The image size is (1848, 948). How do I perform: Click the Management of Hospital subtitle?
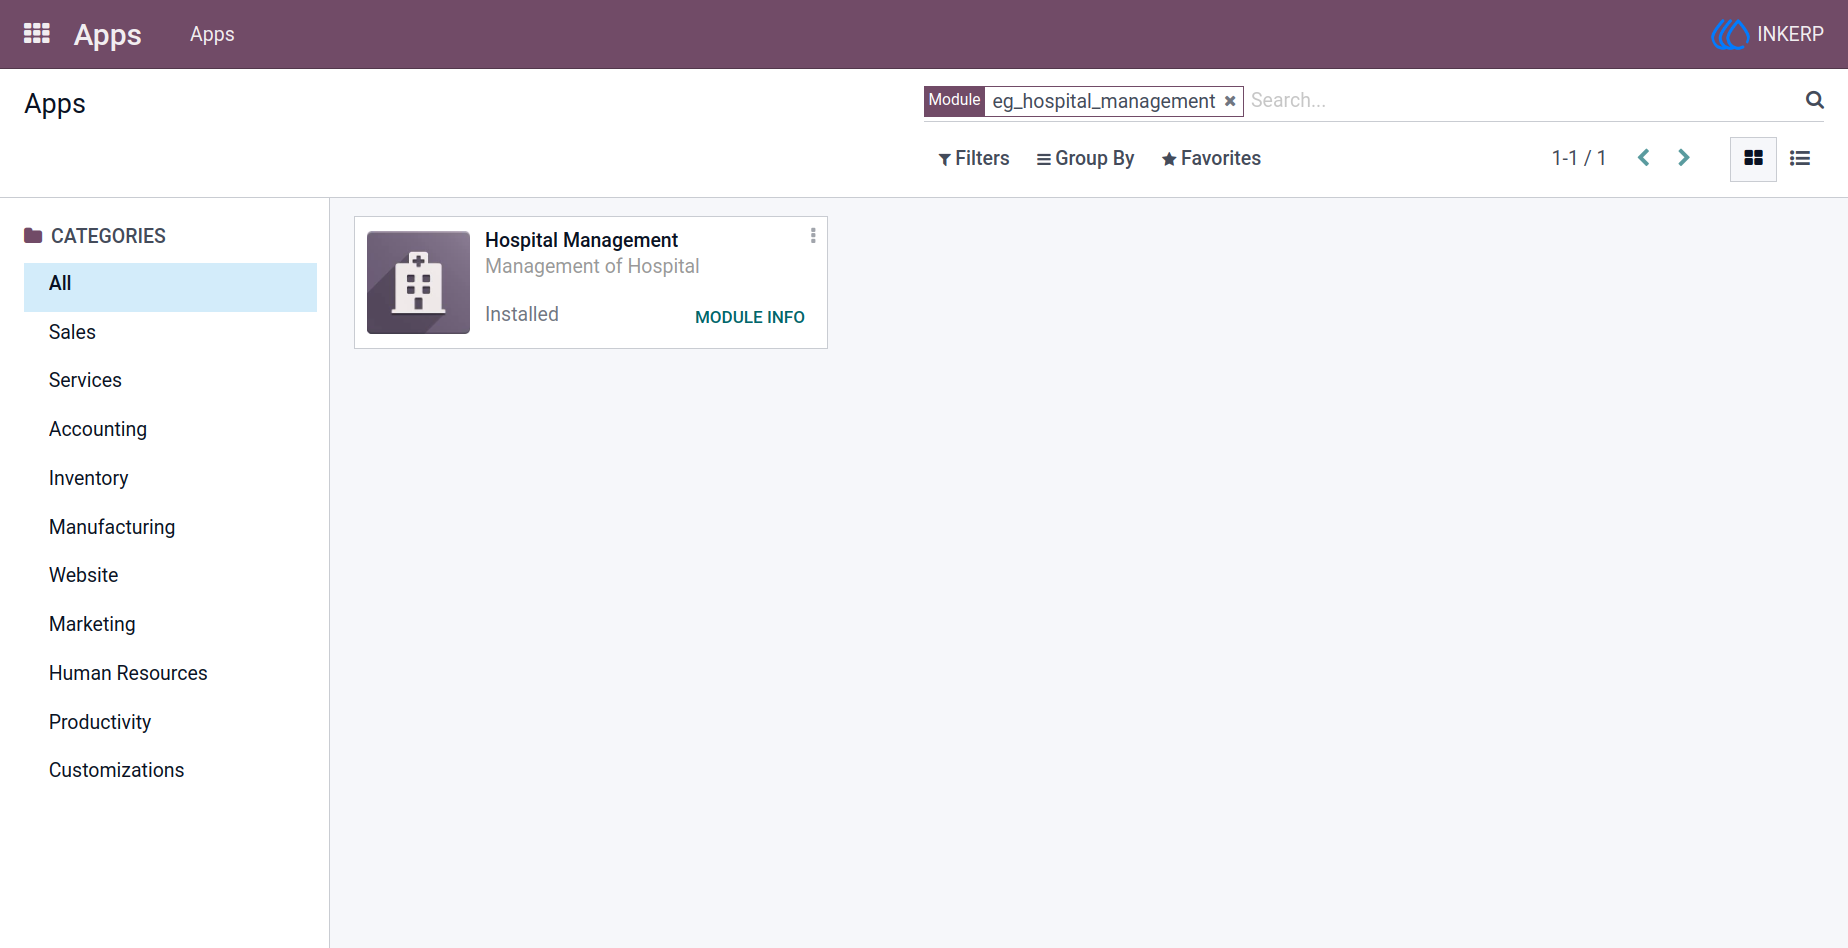coord(592,266)
